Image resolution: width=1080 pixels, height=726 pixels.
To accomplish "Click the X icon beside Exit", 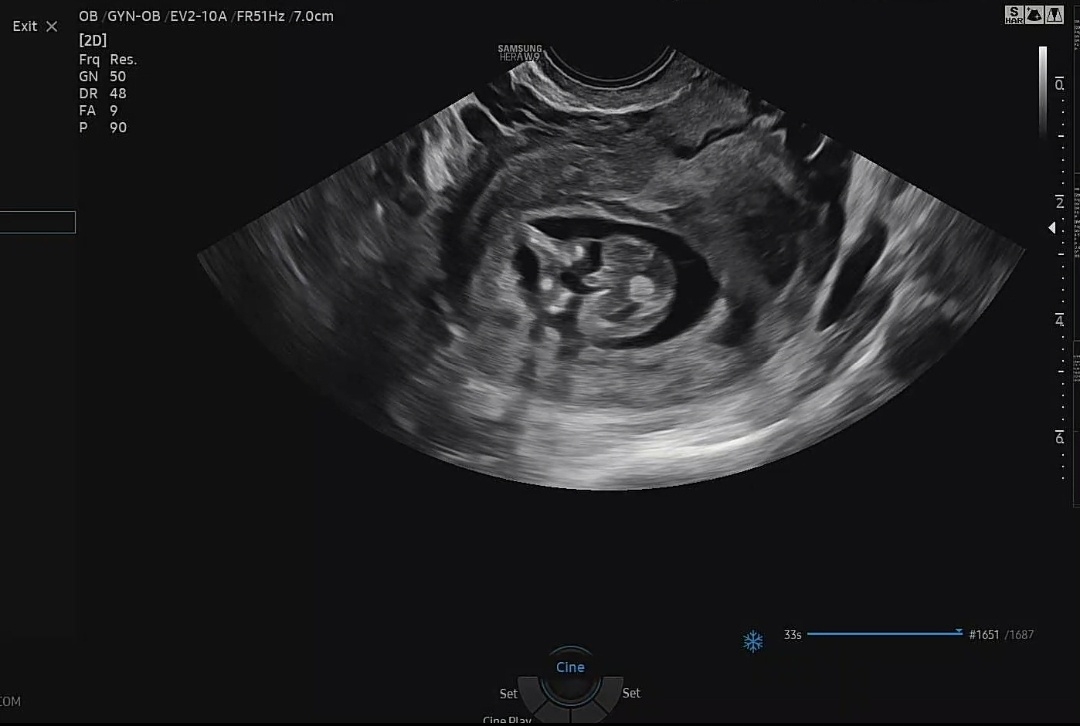I will [52, 27].
